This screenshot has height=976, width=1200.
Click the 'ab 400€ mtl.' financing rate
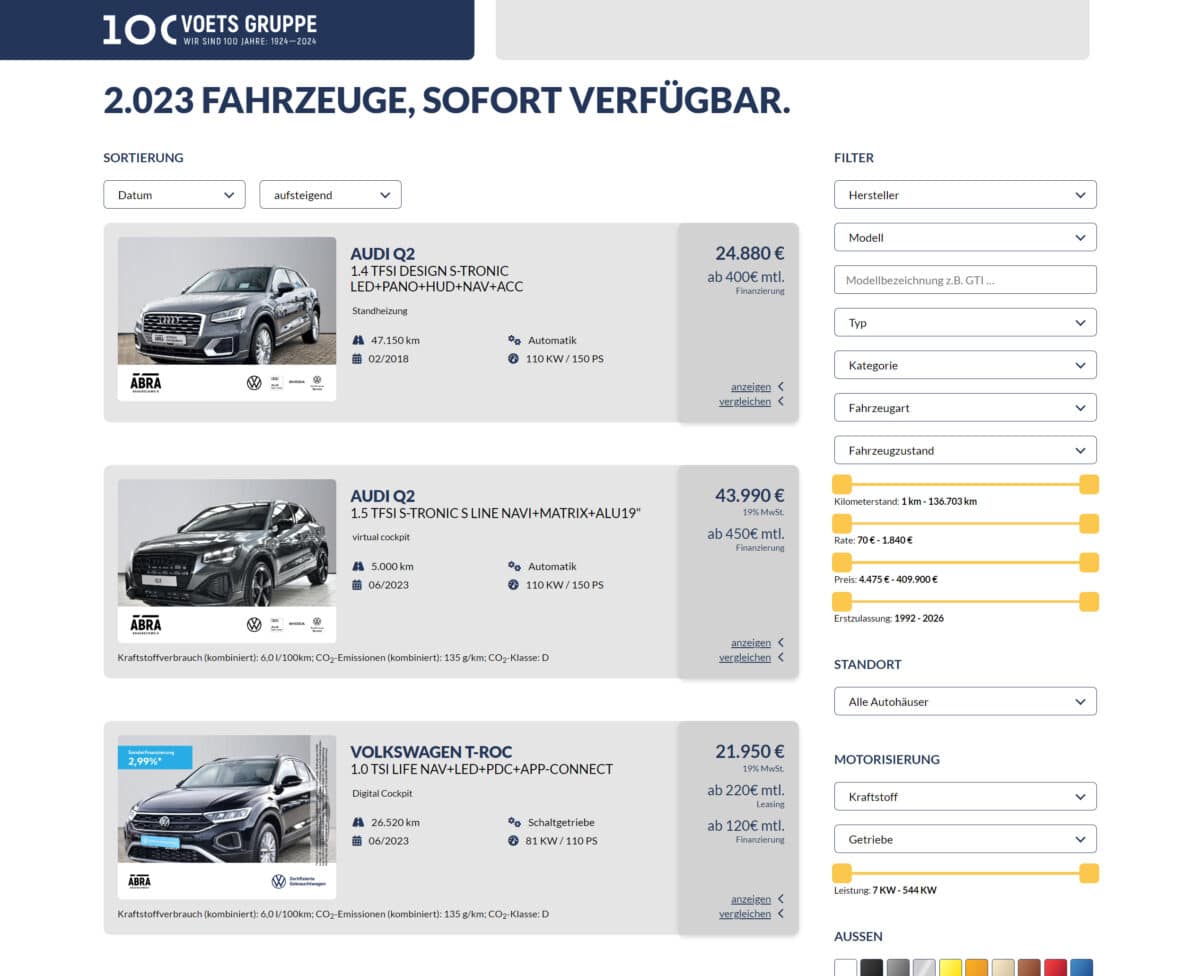click(x=746, y=277)
